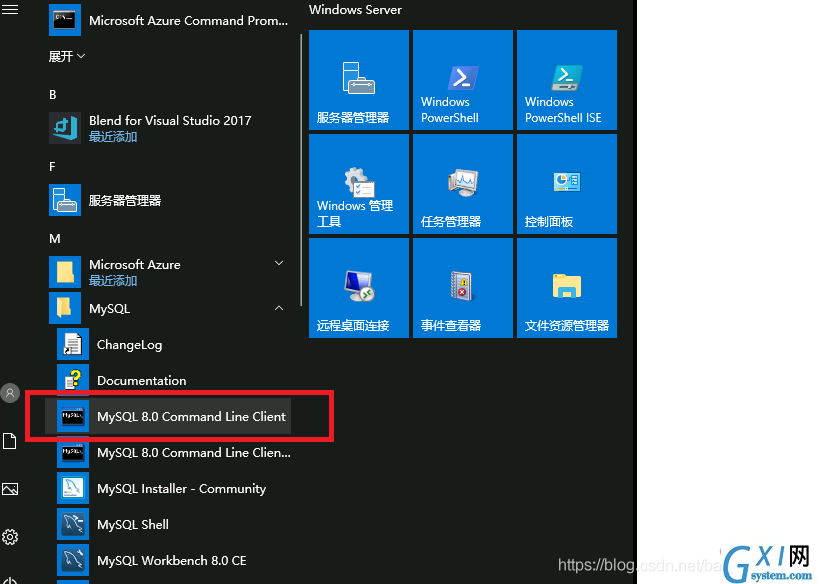The height and width of the screenshot is (584, 819).
Task: Open the 控制面板 tile
Action: coord(567,184)
